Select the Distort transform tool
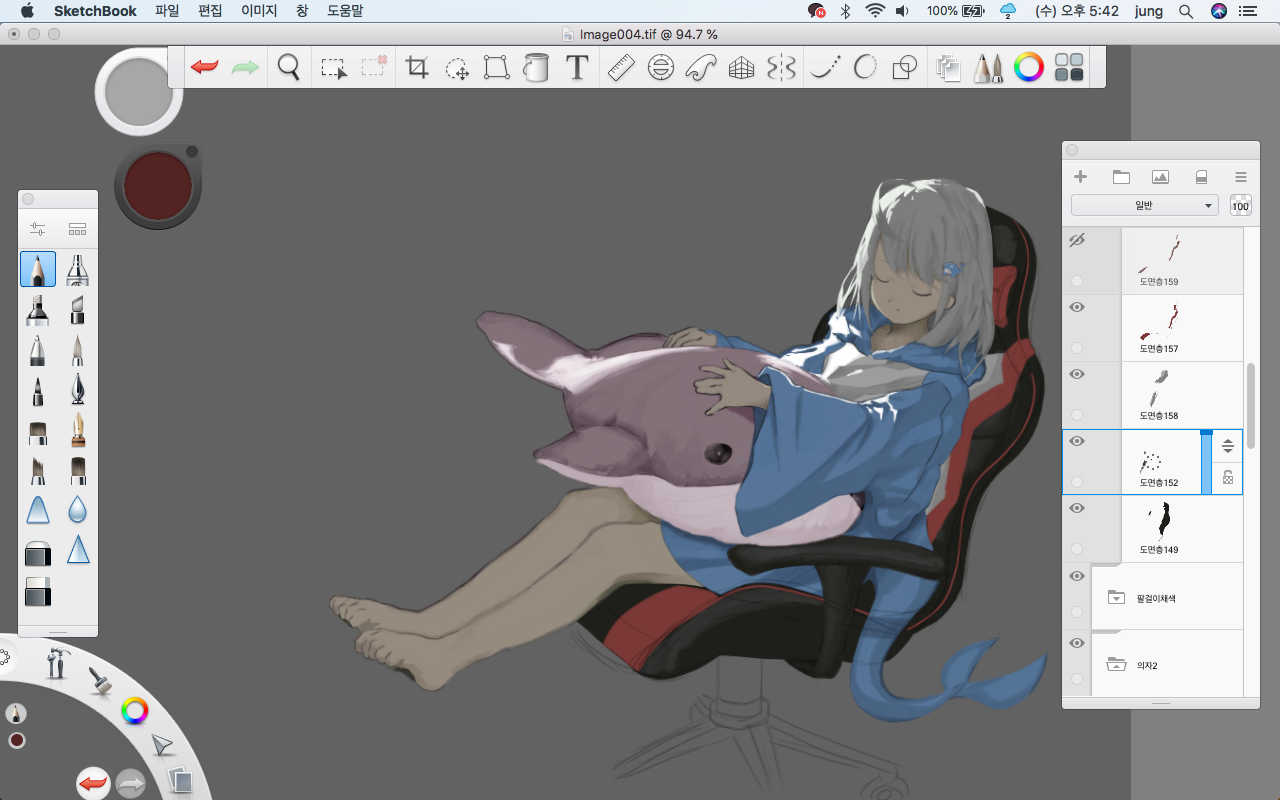1280x800 pixels. pos(496,68)
